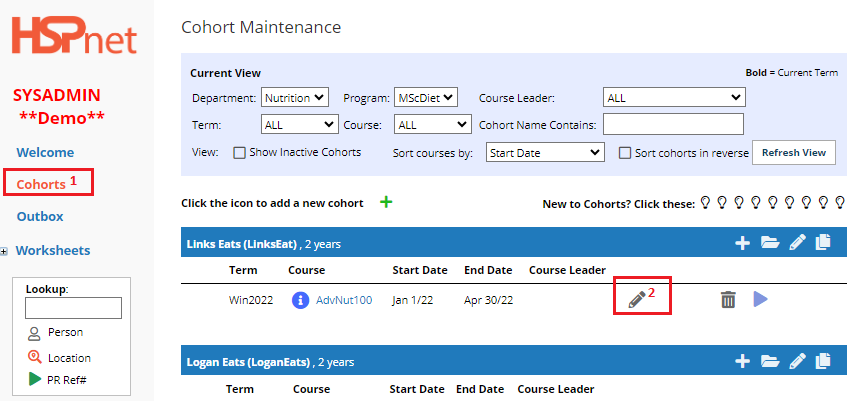Click the Win2022 term cell

251,301
